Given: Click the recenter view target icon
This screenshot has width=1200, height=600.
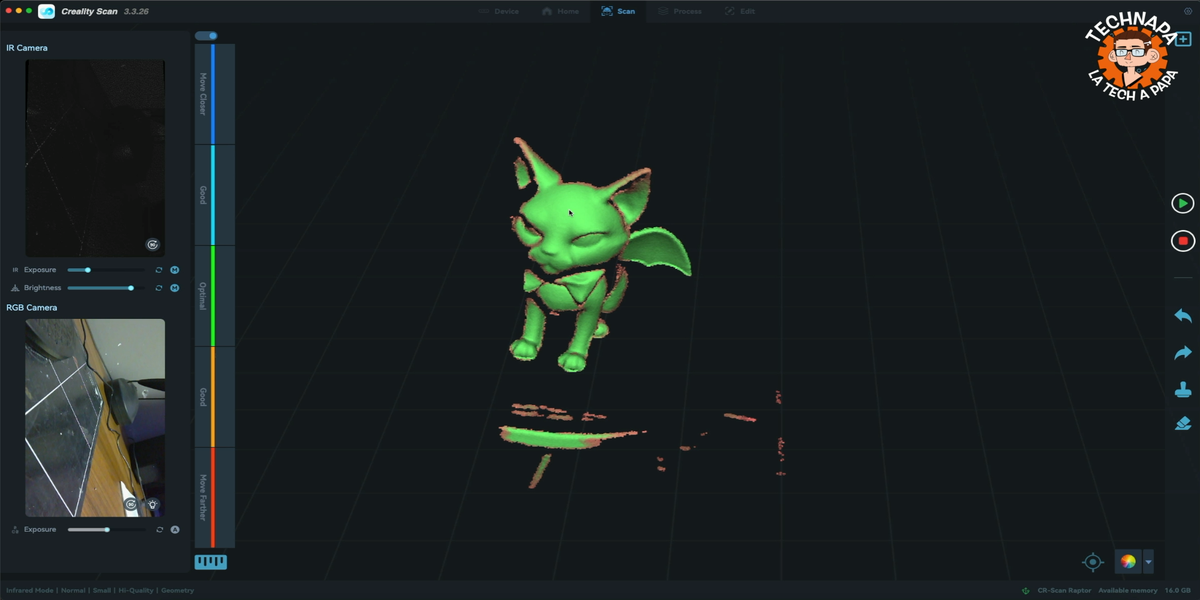Looking at the screenshot, I should (x=1093, y=562).
